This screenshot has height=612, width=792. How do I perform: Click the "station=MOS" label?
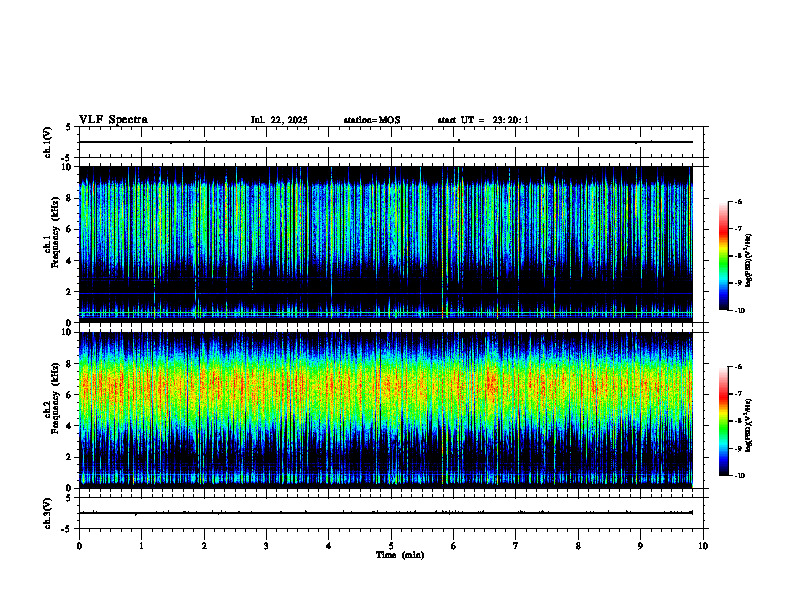[372, 120]
